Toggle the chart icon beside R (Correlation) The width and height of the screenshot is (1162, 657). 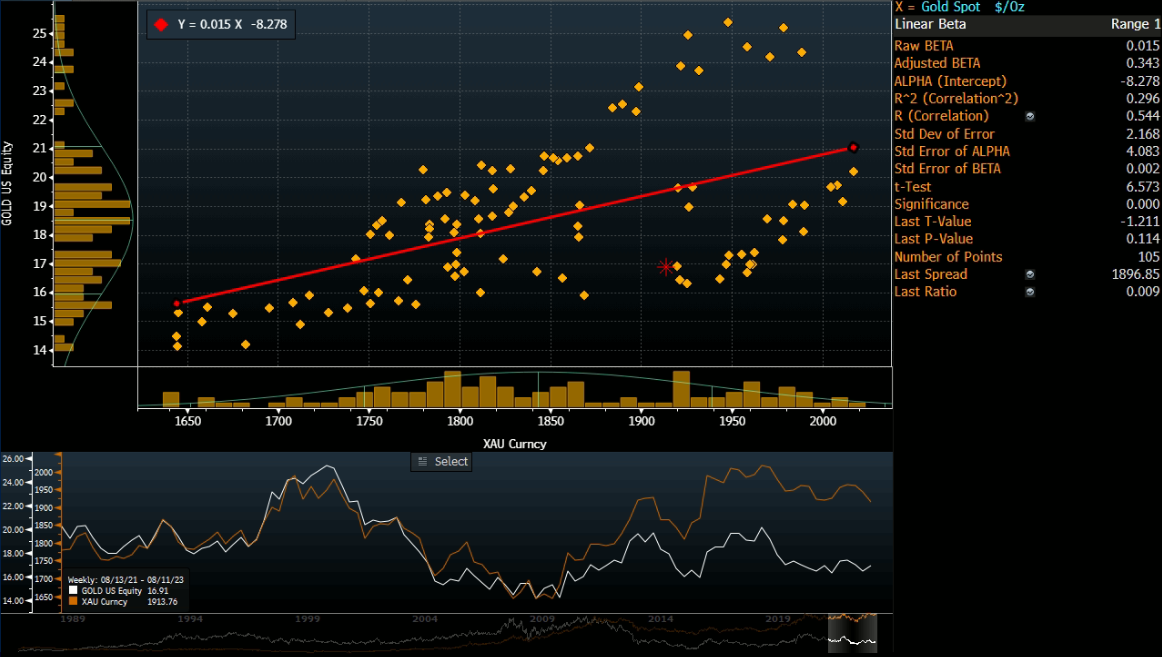point(1030,116)
